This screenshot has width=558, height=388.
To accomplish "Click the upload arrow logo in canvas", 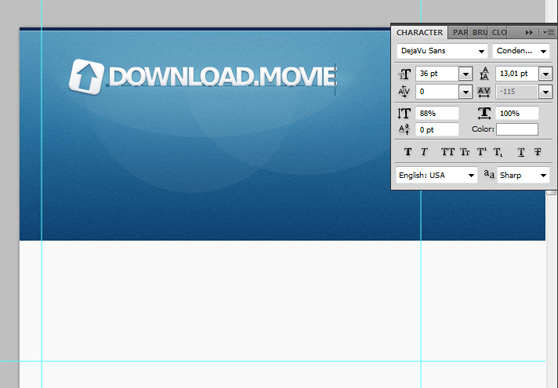I will point(86,77).
